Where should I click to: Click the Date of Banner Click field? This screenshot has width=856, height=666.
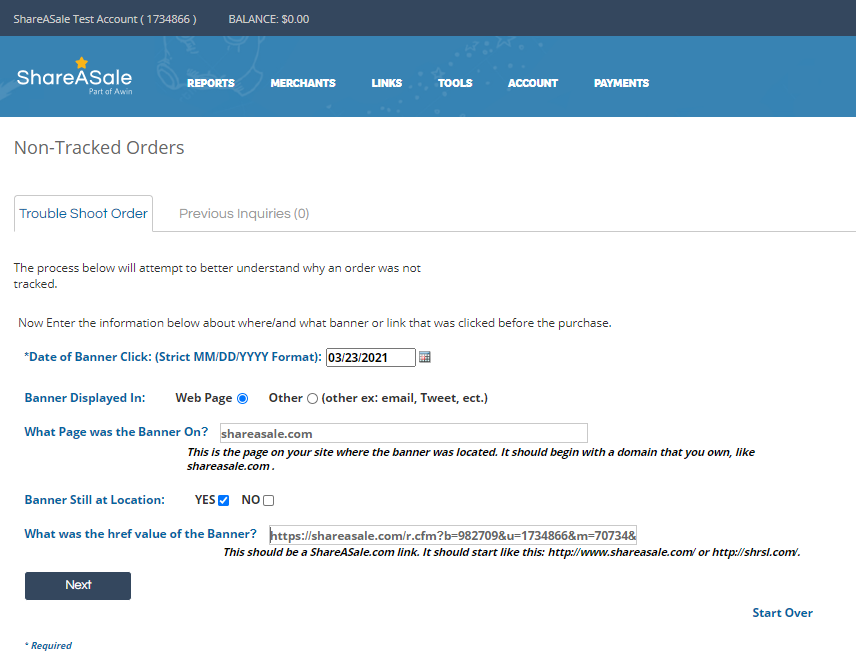(370, 358)
